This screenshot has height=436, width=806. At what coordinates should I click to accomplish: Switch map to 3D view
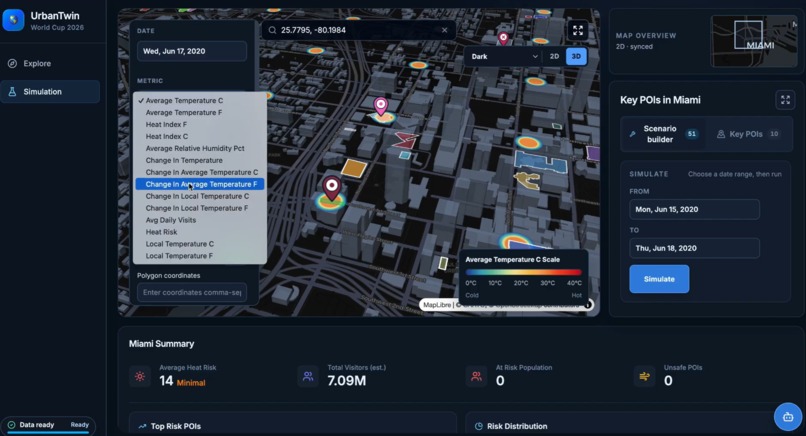(x=576, y=57)
